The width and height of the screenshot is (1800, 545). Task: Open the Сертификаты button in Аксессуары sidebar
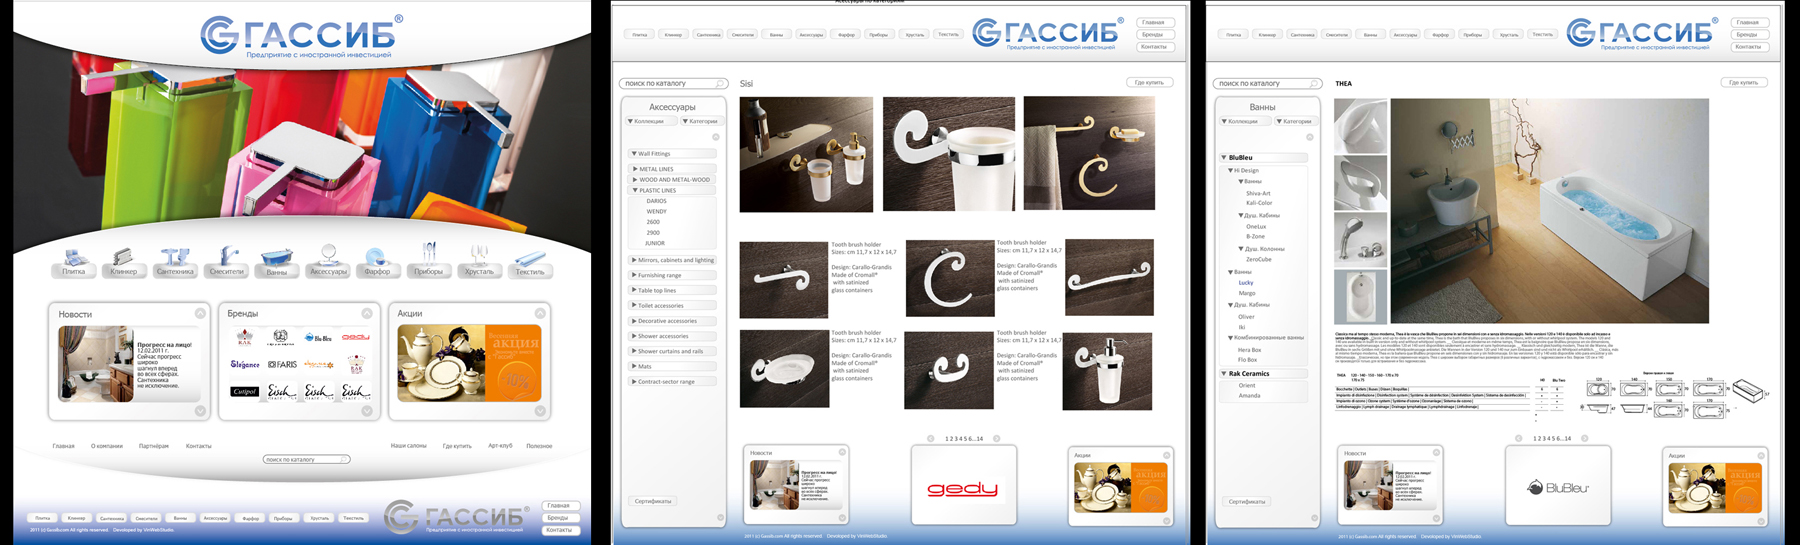coord(653,501)
